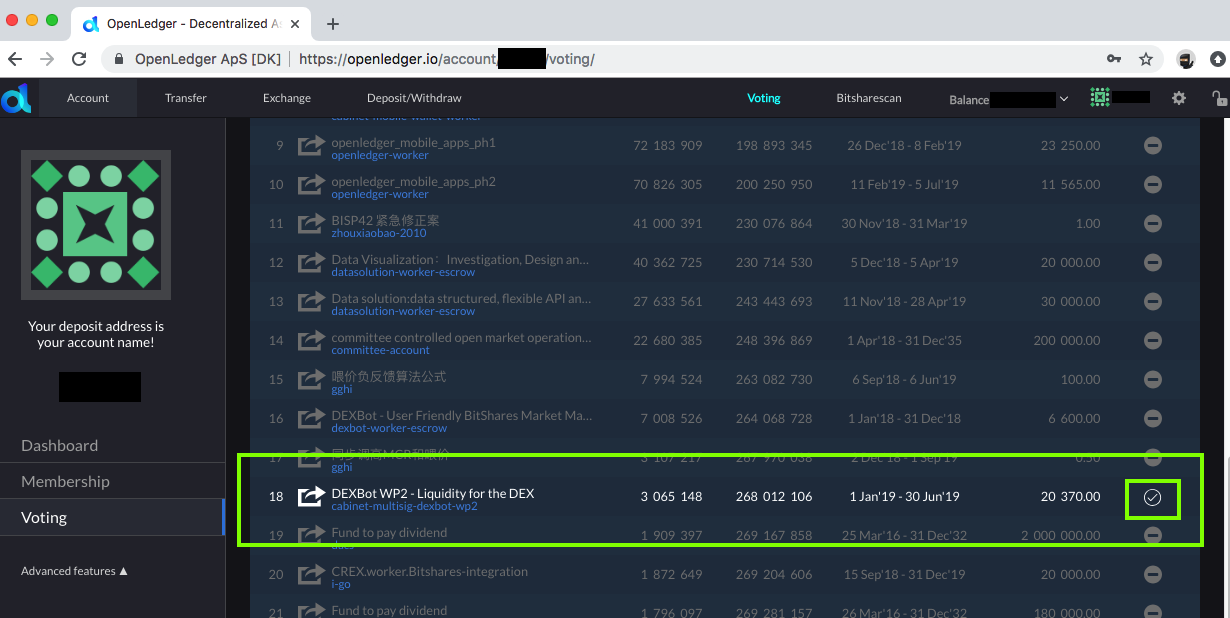Viewport: 1230px width, 618px height.
Task: Open the Balance dropdown in header
Action: pos(1009,99)
